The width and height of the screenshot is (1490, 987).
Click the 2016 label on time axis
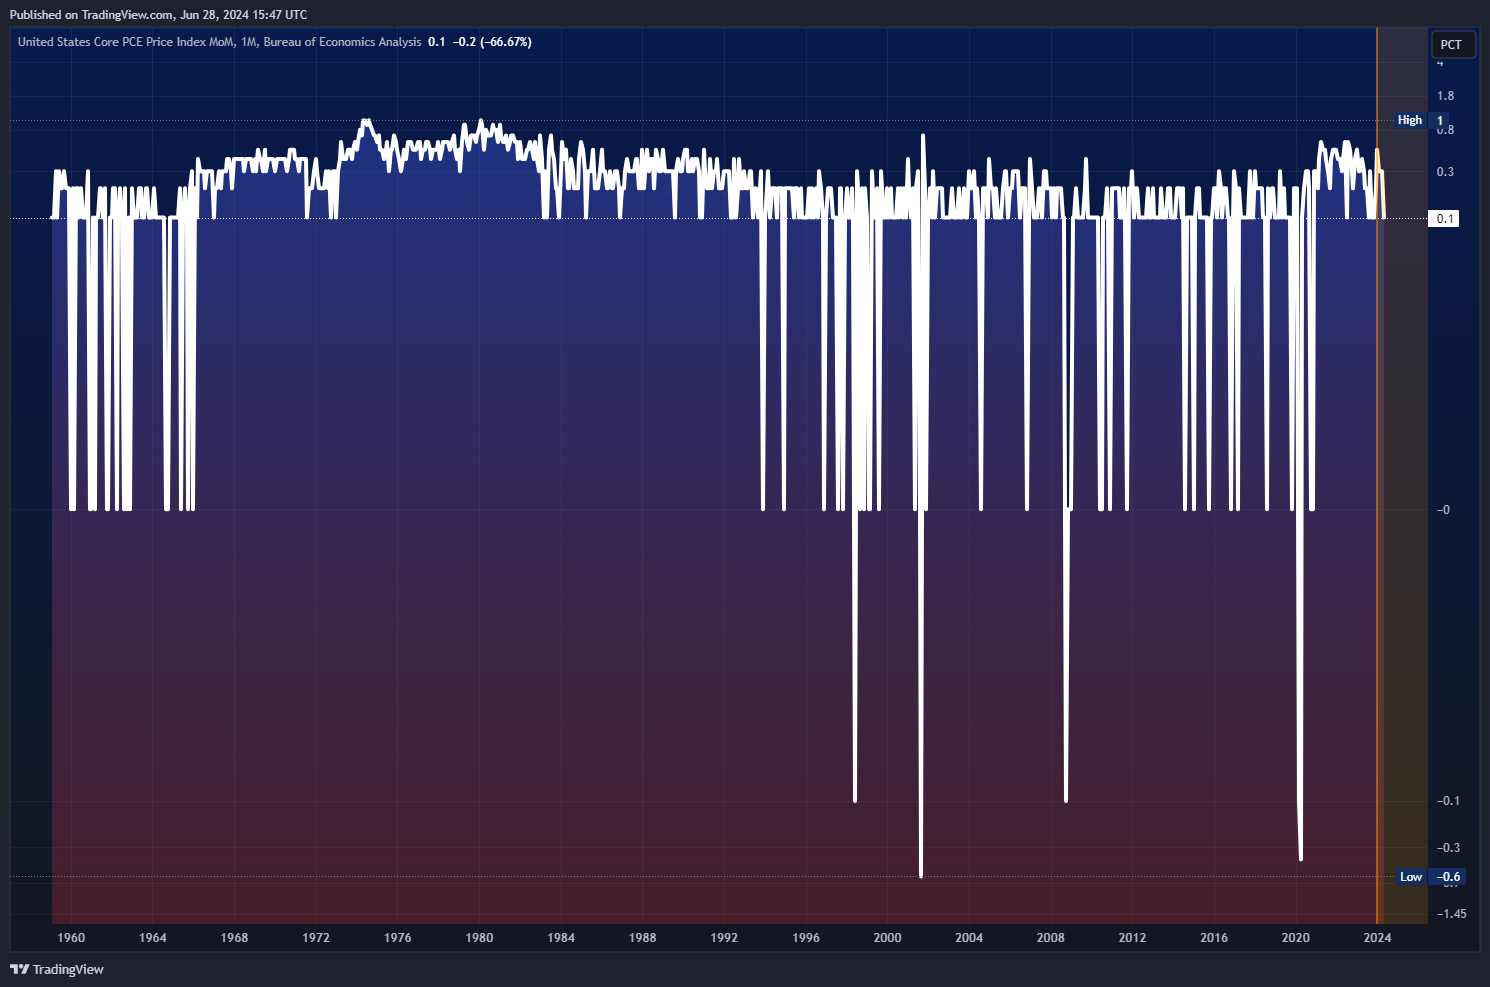pyautogui.click(x=1214, y=938)
